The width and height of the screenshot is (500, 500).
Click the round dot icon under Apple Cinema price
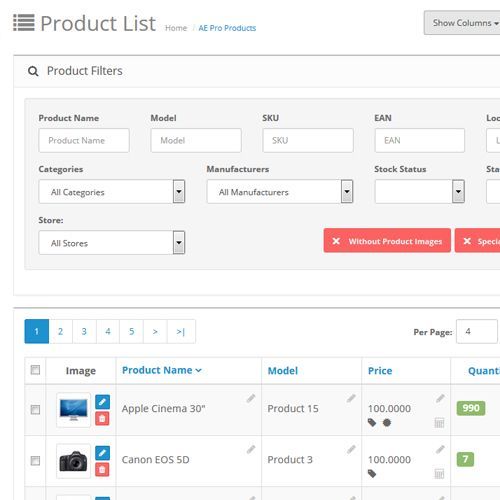(x=387, y=423)
